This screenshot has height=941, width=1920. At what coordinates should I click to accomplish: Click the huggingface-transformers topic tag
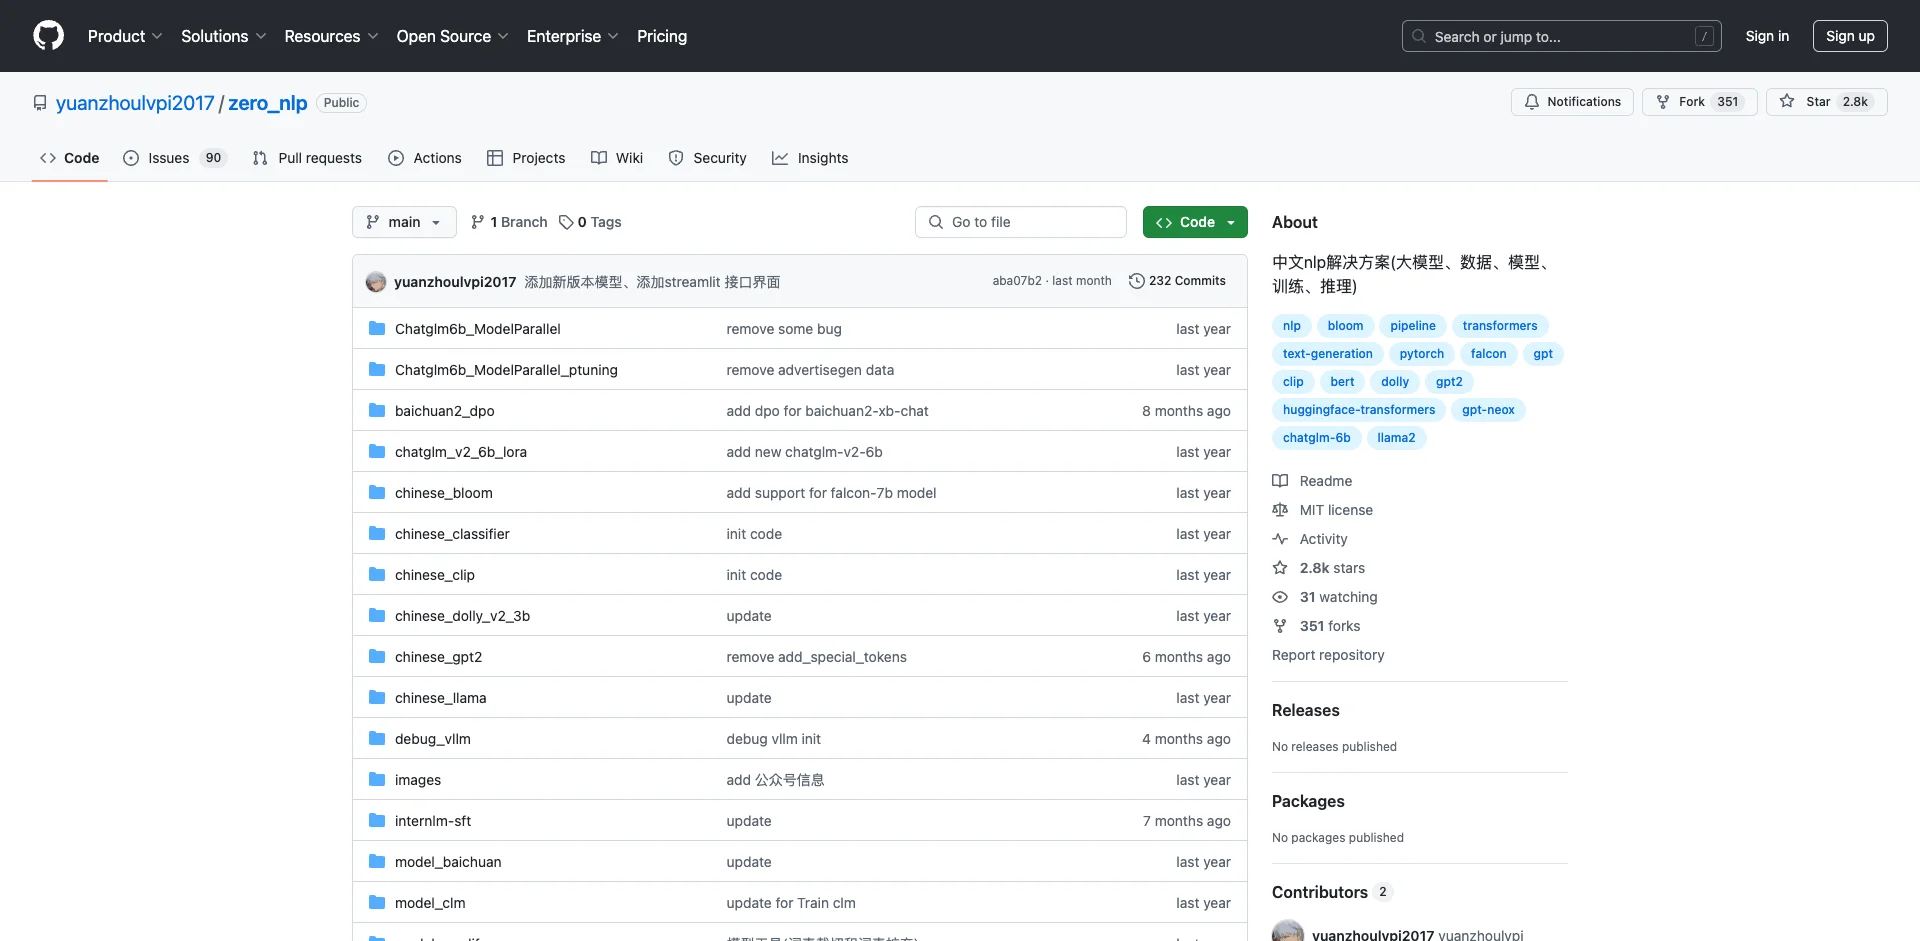[x=1359, y=410]
